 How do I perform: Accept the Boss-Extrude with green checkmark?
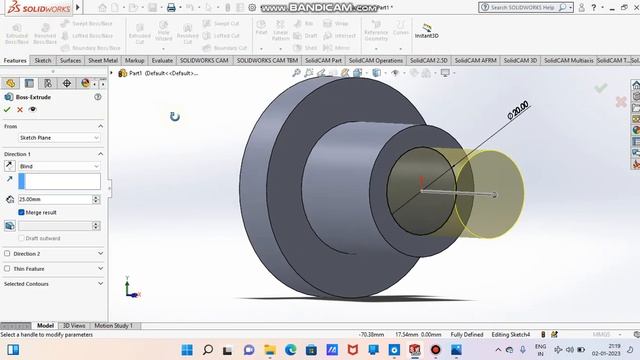point(7,109)
